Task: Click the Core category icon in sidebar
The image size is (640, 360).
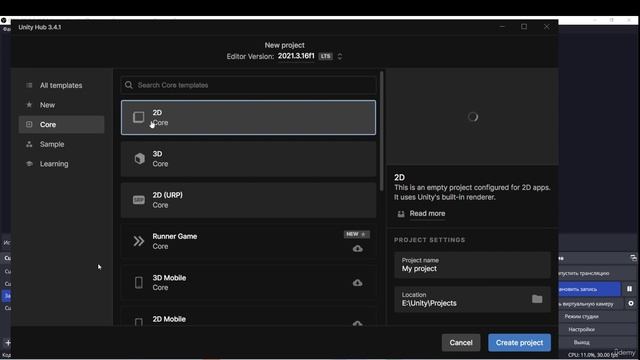Action: (x=29, y=124)
